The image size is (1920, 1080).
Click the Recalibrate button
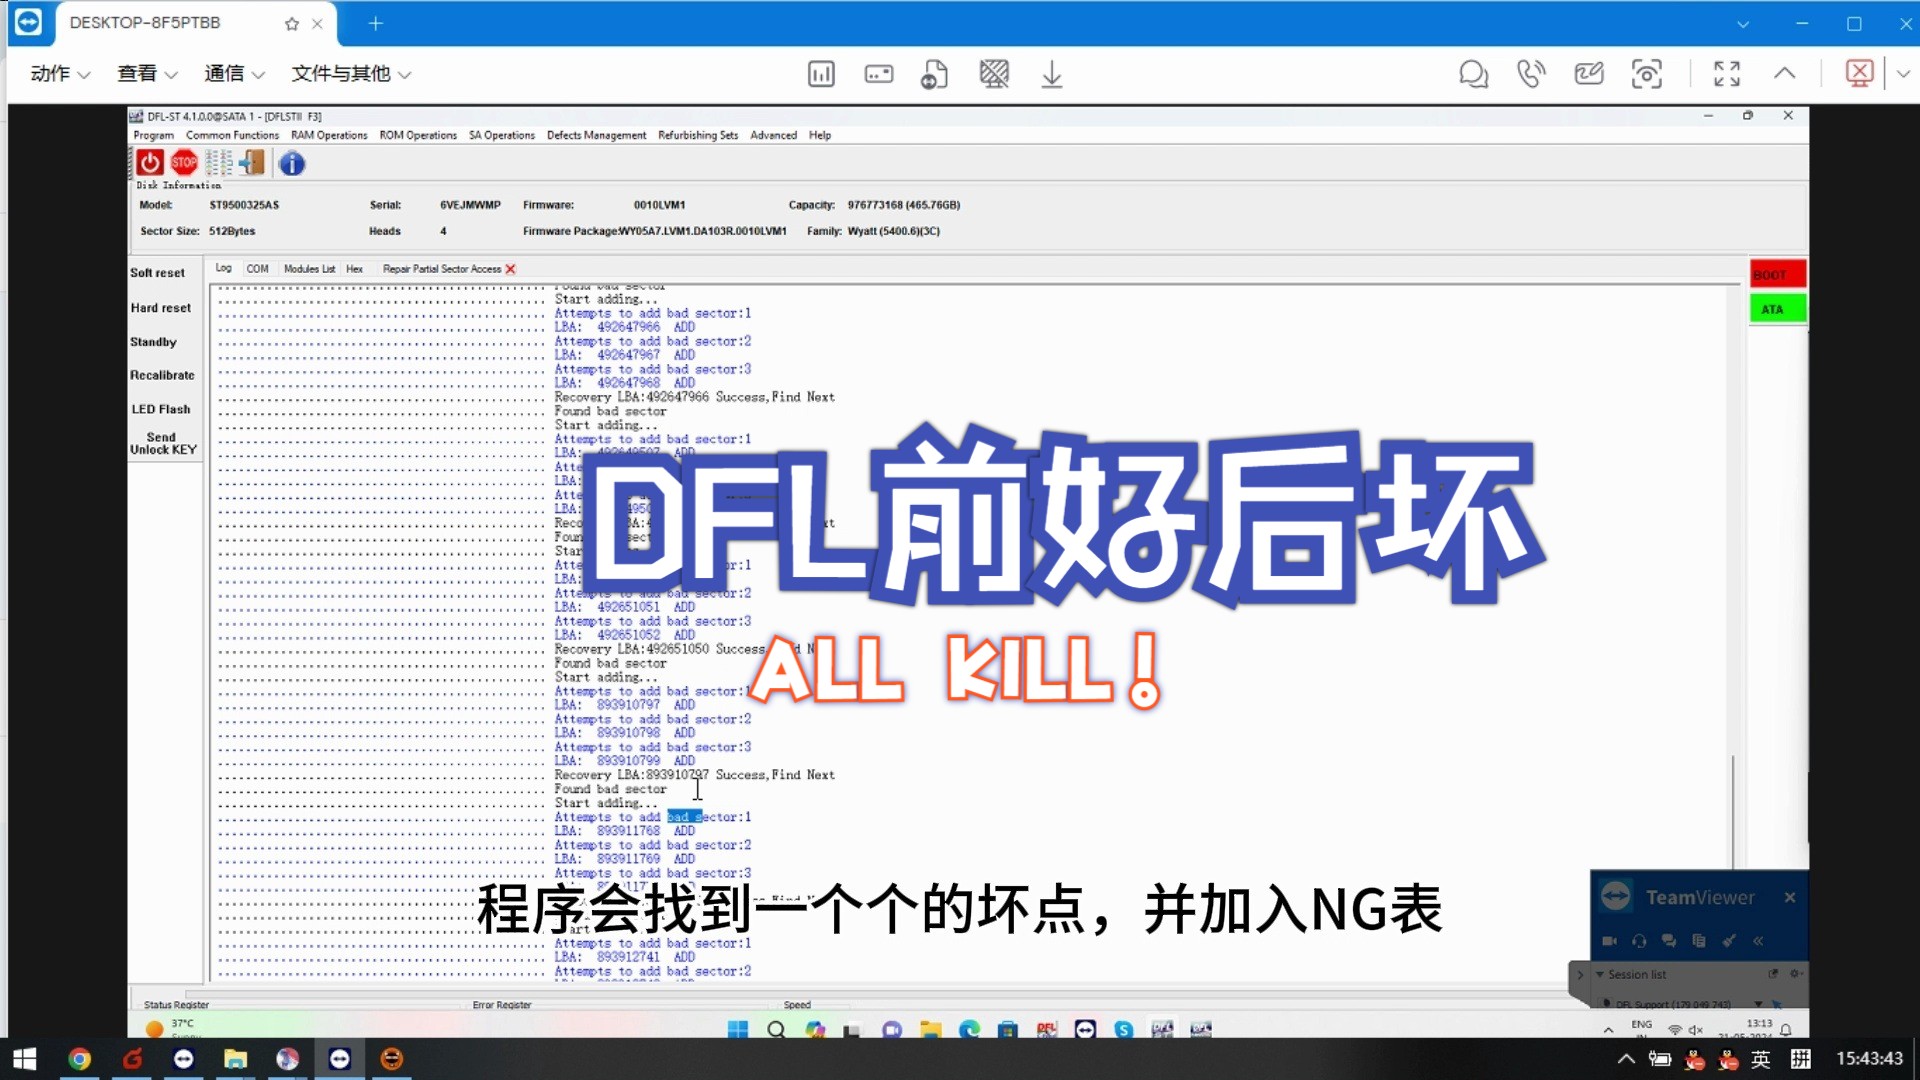[162, 375]
